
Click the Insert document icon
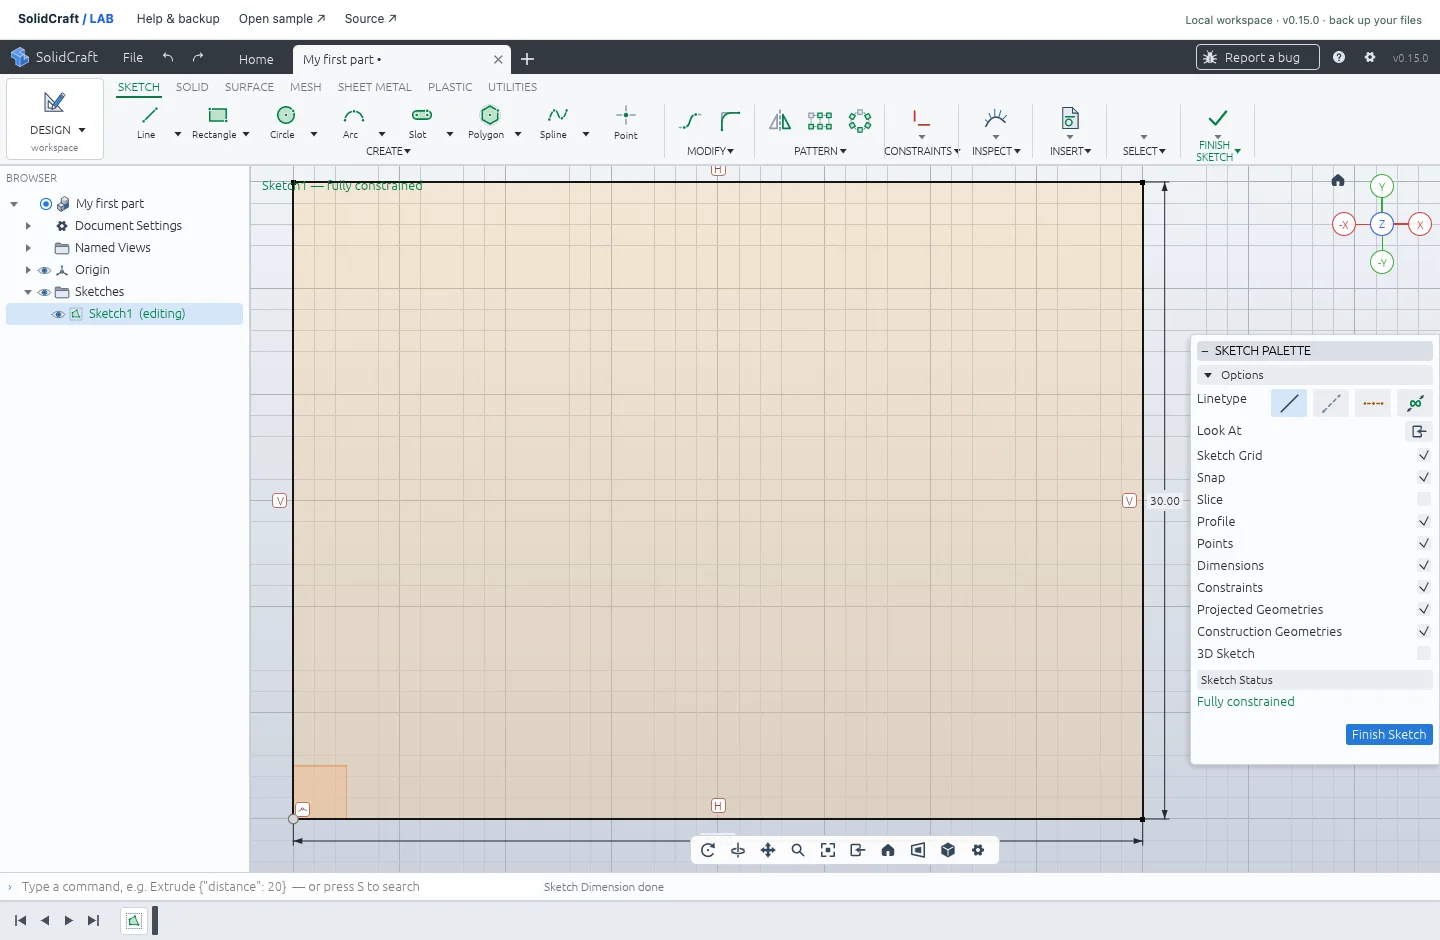(1070, 118)
